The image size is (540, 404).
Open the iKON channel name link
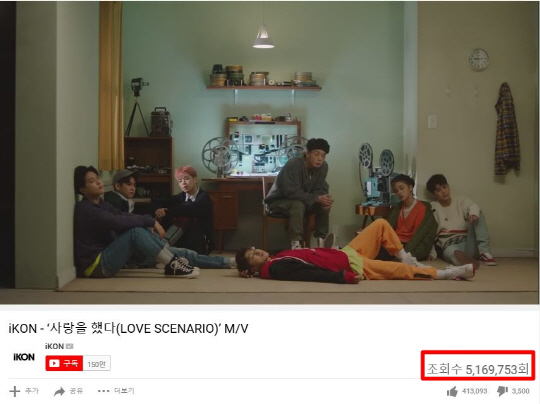point(54,346)
